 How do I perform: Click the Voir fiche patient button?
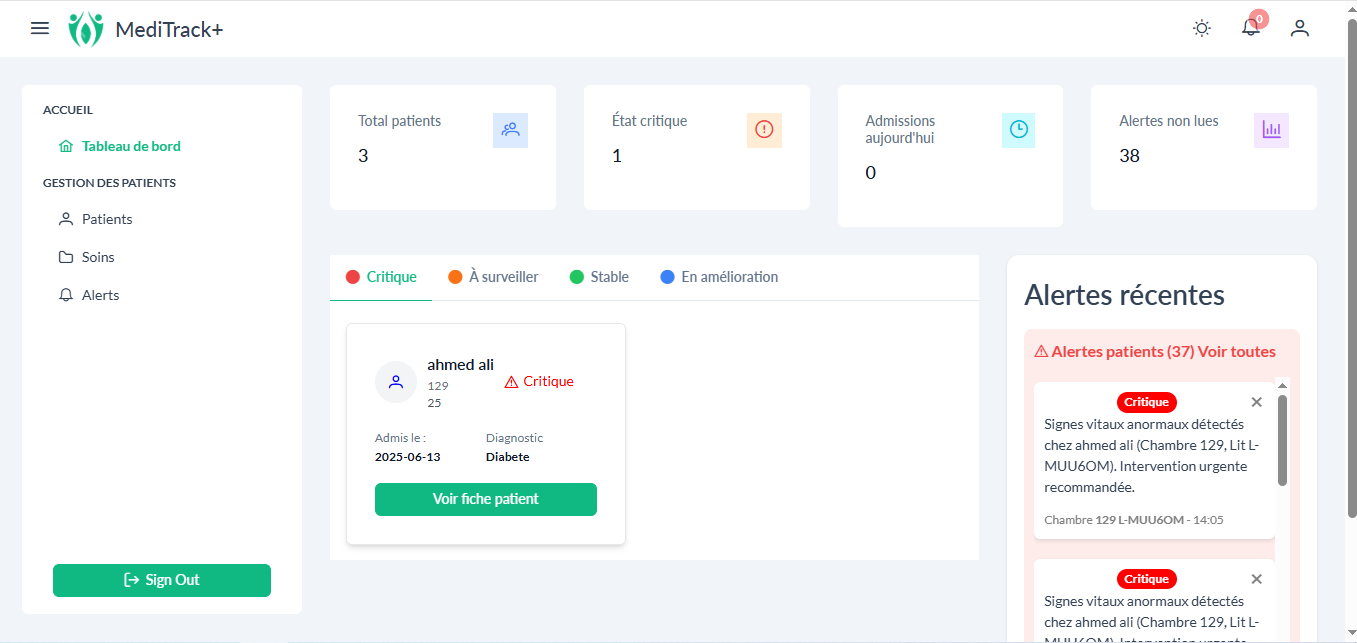click(486, 499)
